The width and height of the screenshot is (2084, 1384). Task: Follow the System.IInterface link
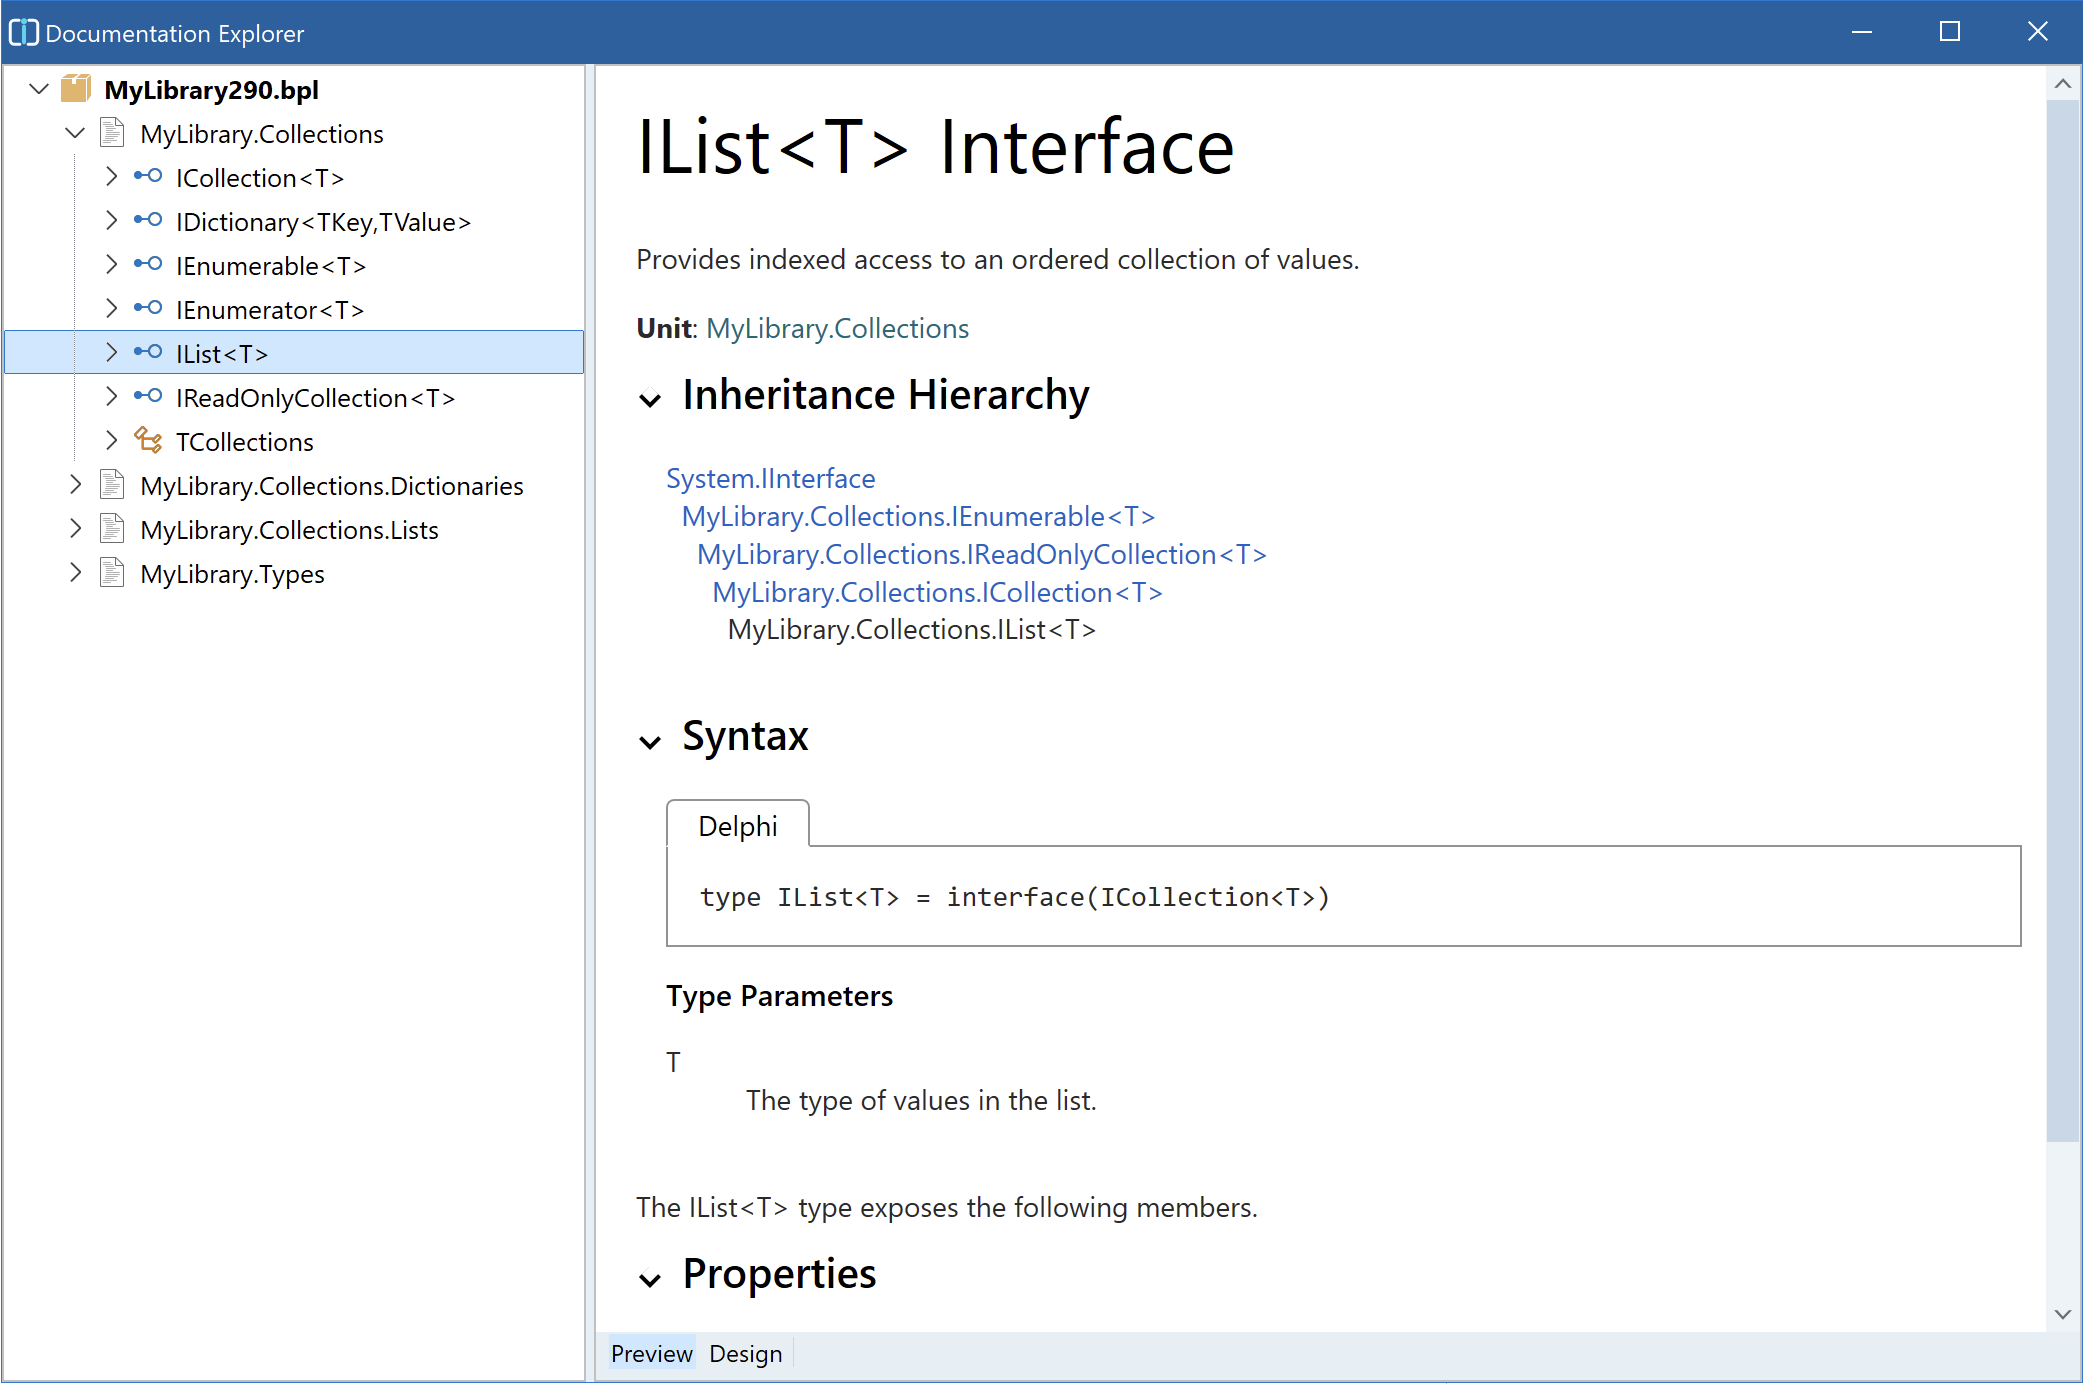point(770,478)
